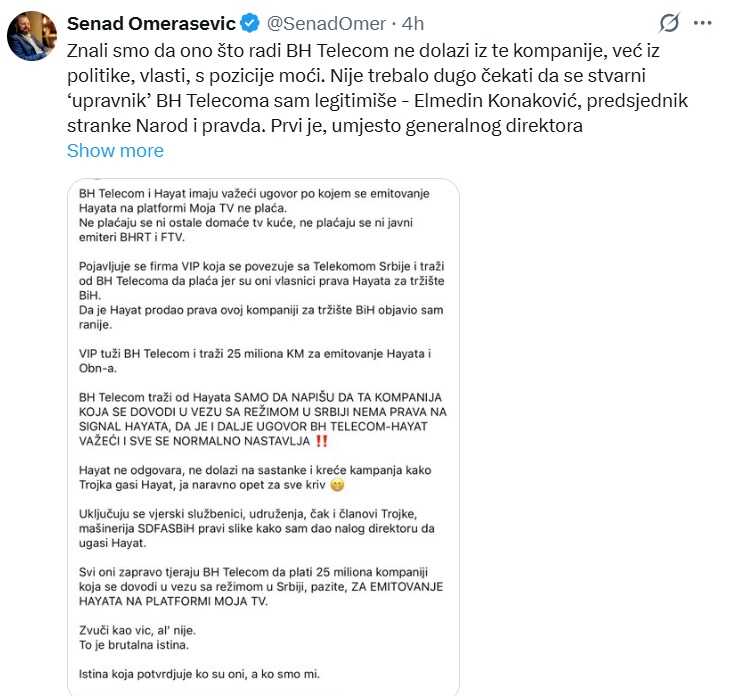Screen dimensions: 729x696
Task: Click the final line 'Istina koja potvrdjuje'
Action: click(199, 674)
